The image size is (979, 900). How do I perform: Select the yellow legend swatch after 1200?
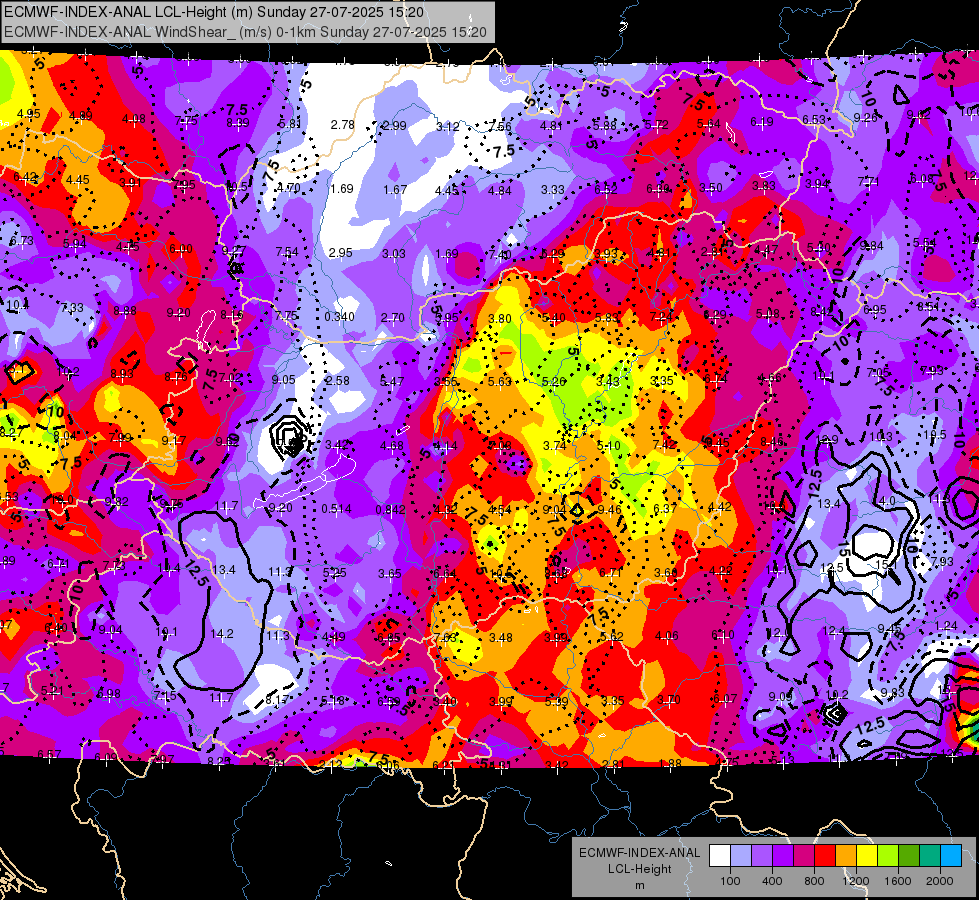[867, 856]
